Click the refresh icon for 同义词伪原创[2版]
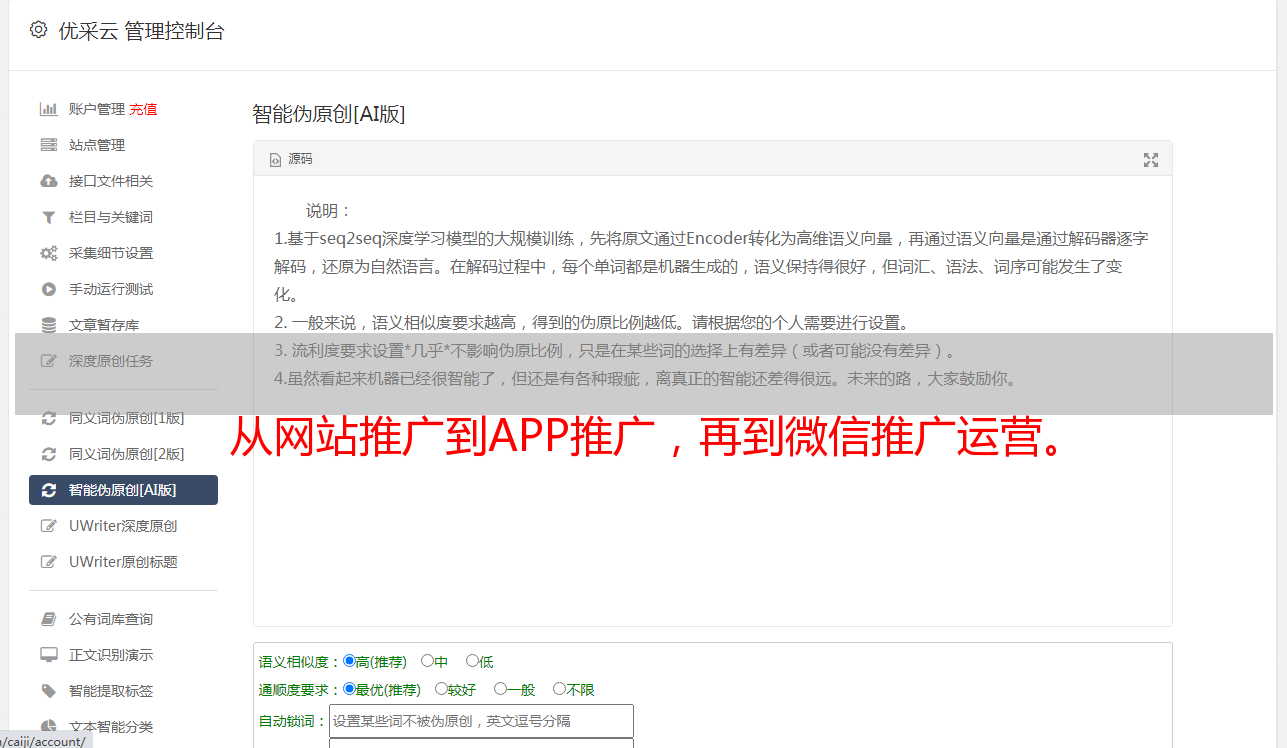1287x748 pixels. click(48, 454)
